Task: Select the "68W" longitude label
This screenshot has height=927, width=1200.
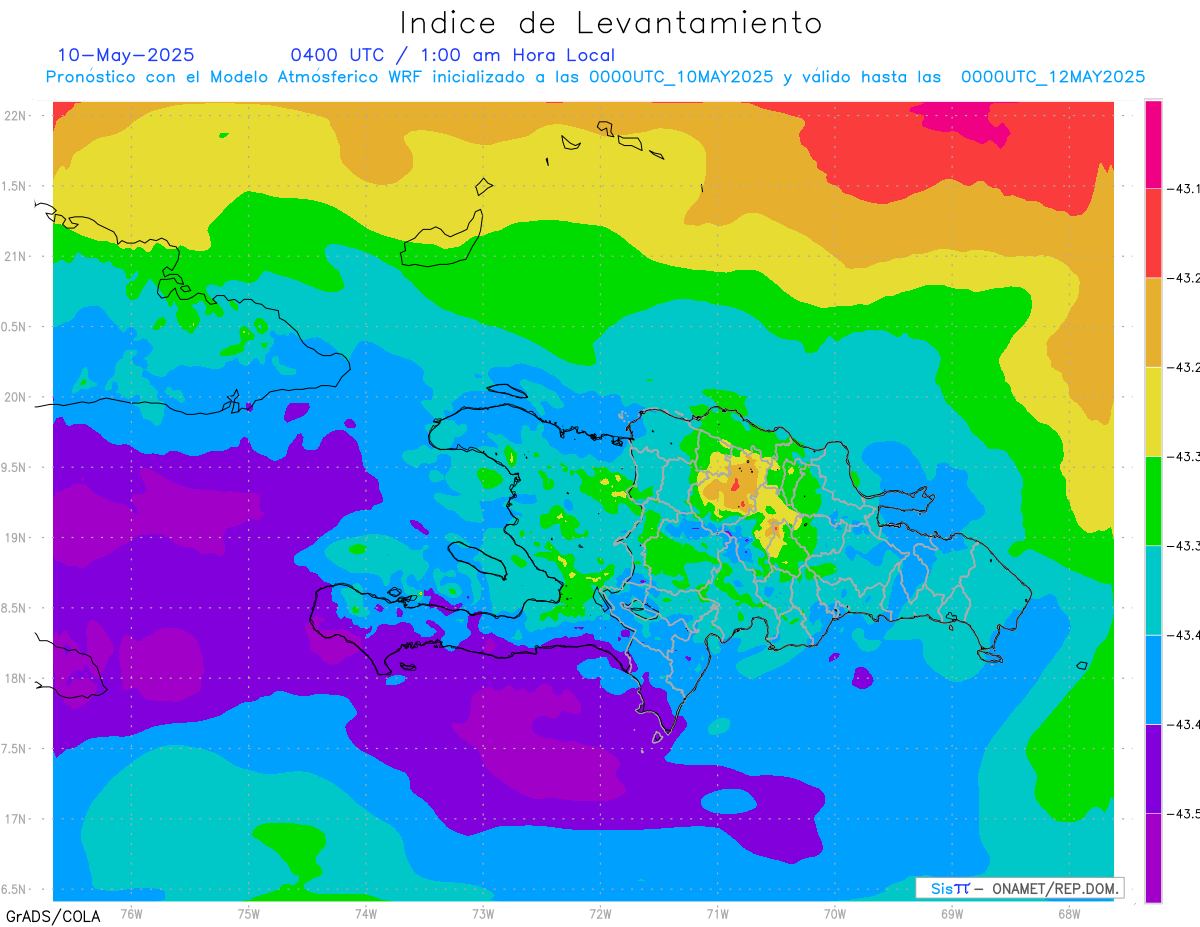Action: (1069, 912)
